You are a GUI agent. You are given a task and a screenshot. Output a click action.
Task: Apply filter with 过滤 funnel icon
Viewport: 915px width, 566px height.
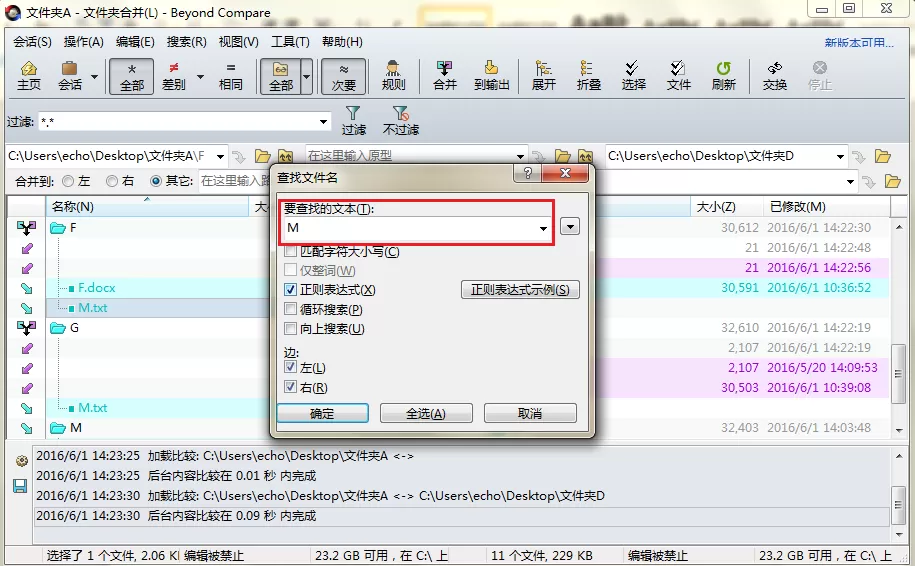[x=354, y=121]
